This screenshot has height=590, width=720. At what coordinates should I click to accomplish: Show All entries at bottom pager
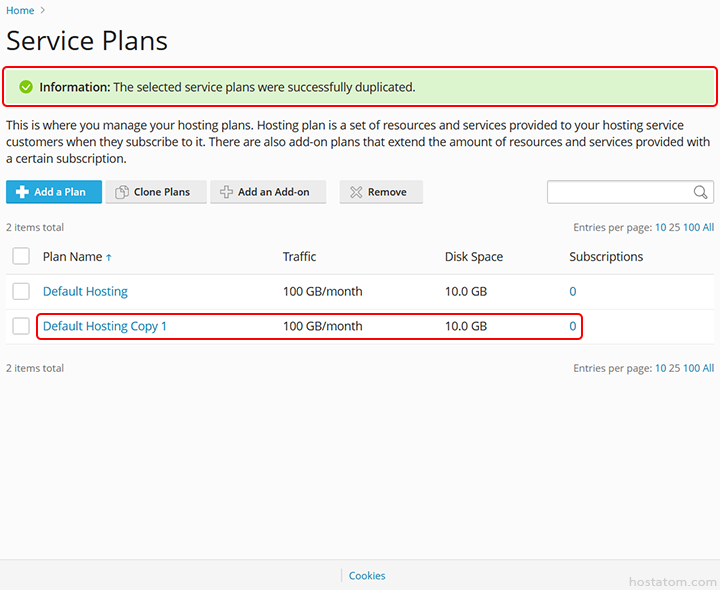[709, 368]
